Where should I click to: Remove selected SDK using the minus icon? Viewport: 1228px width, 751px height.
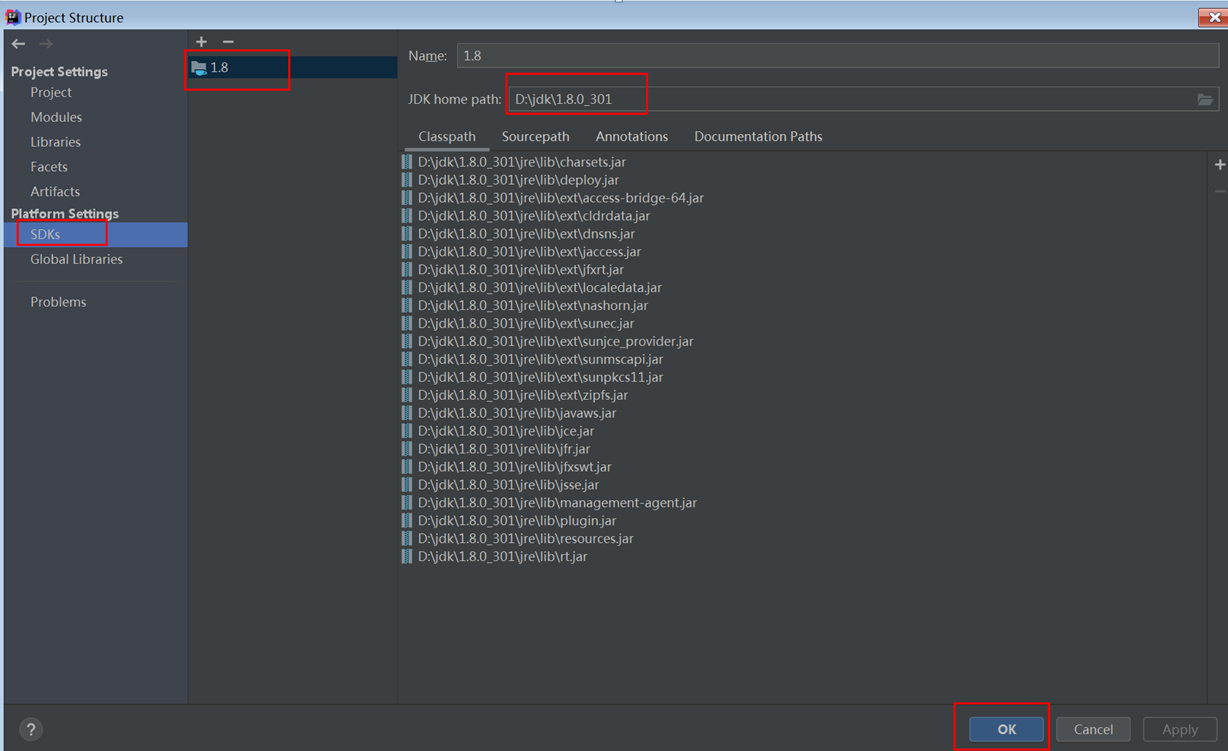coord(226,41)
